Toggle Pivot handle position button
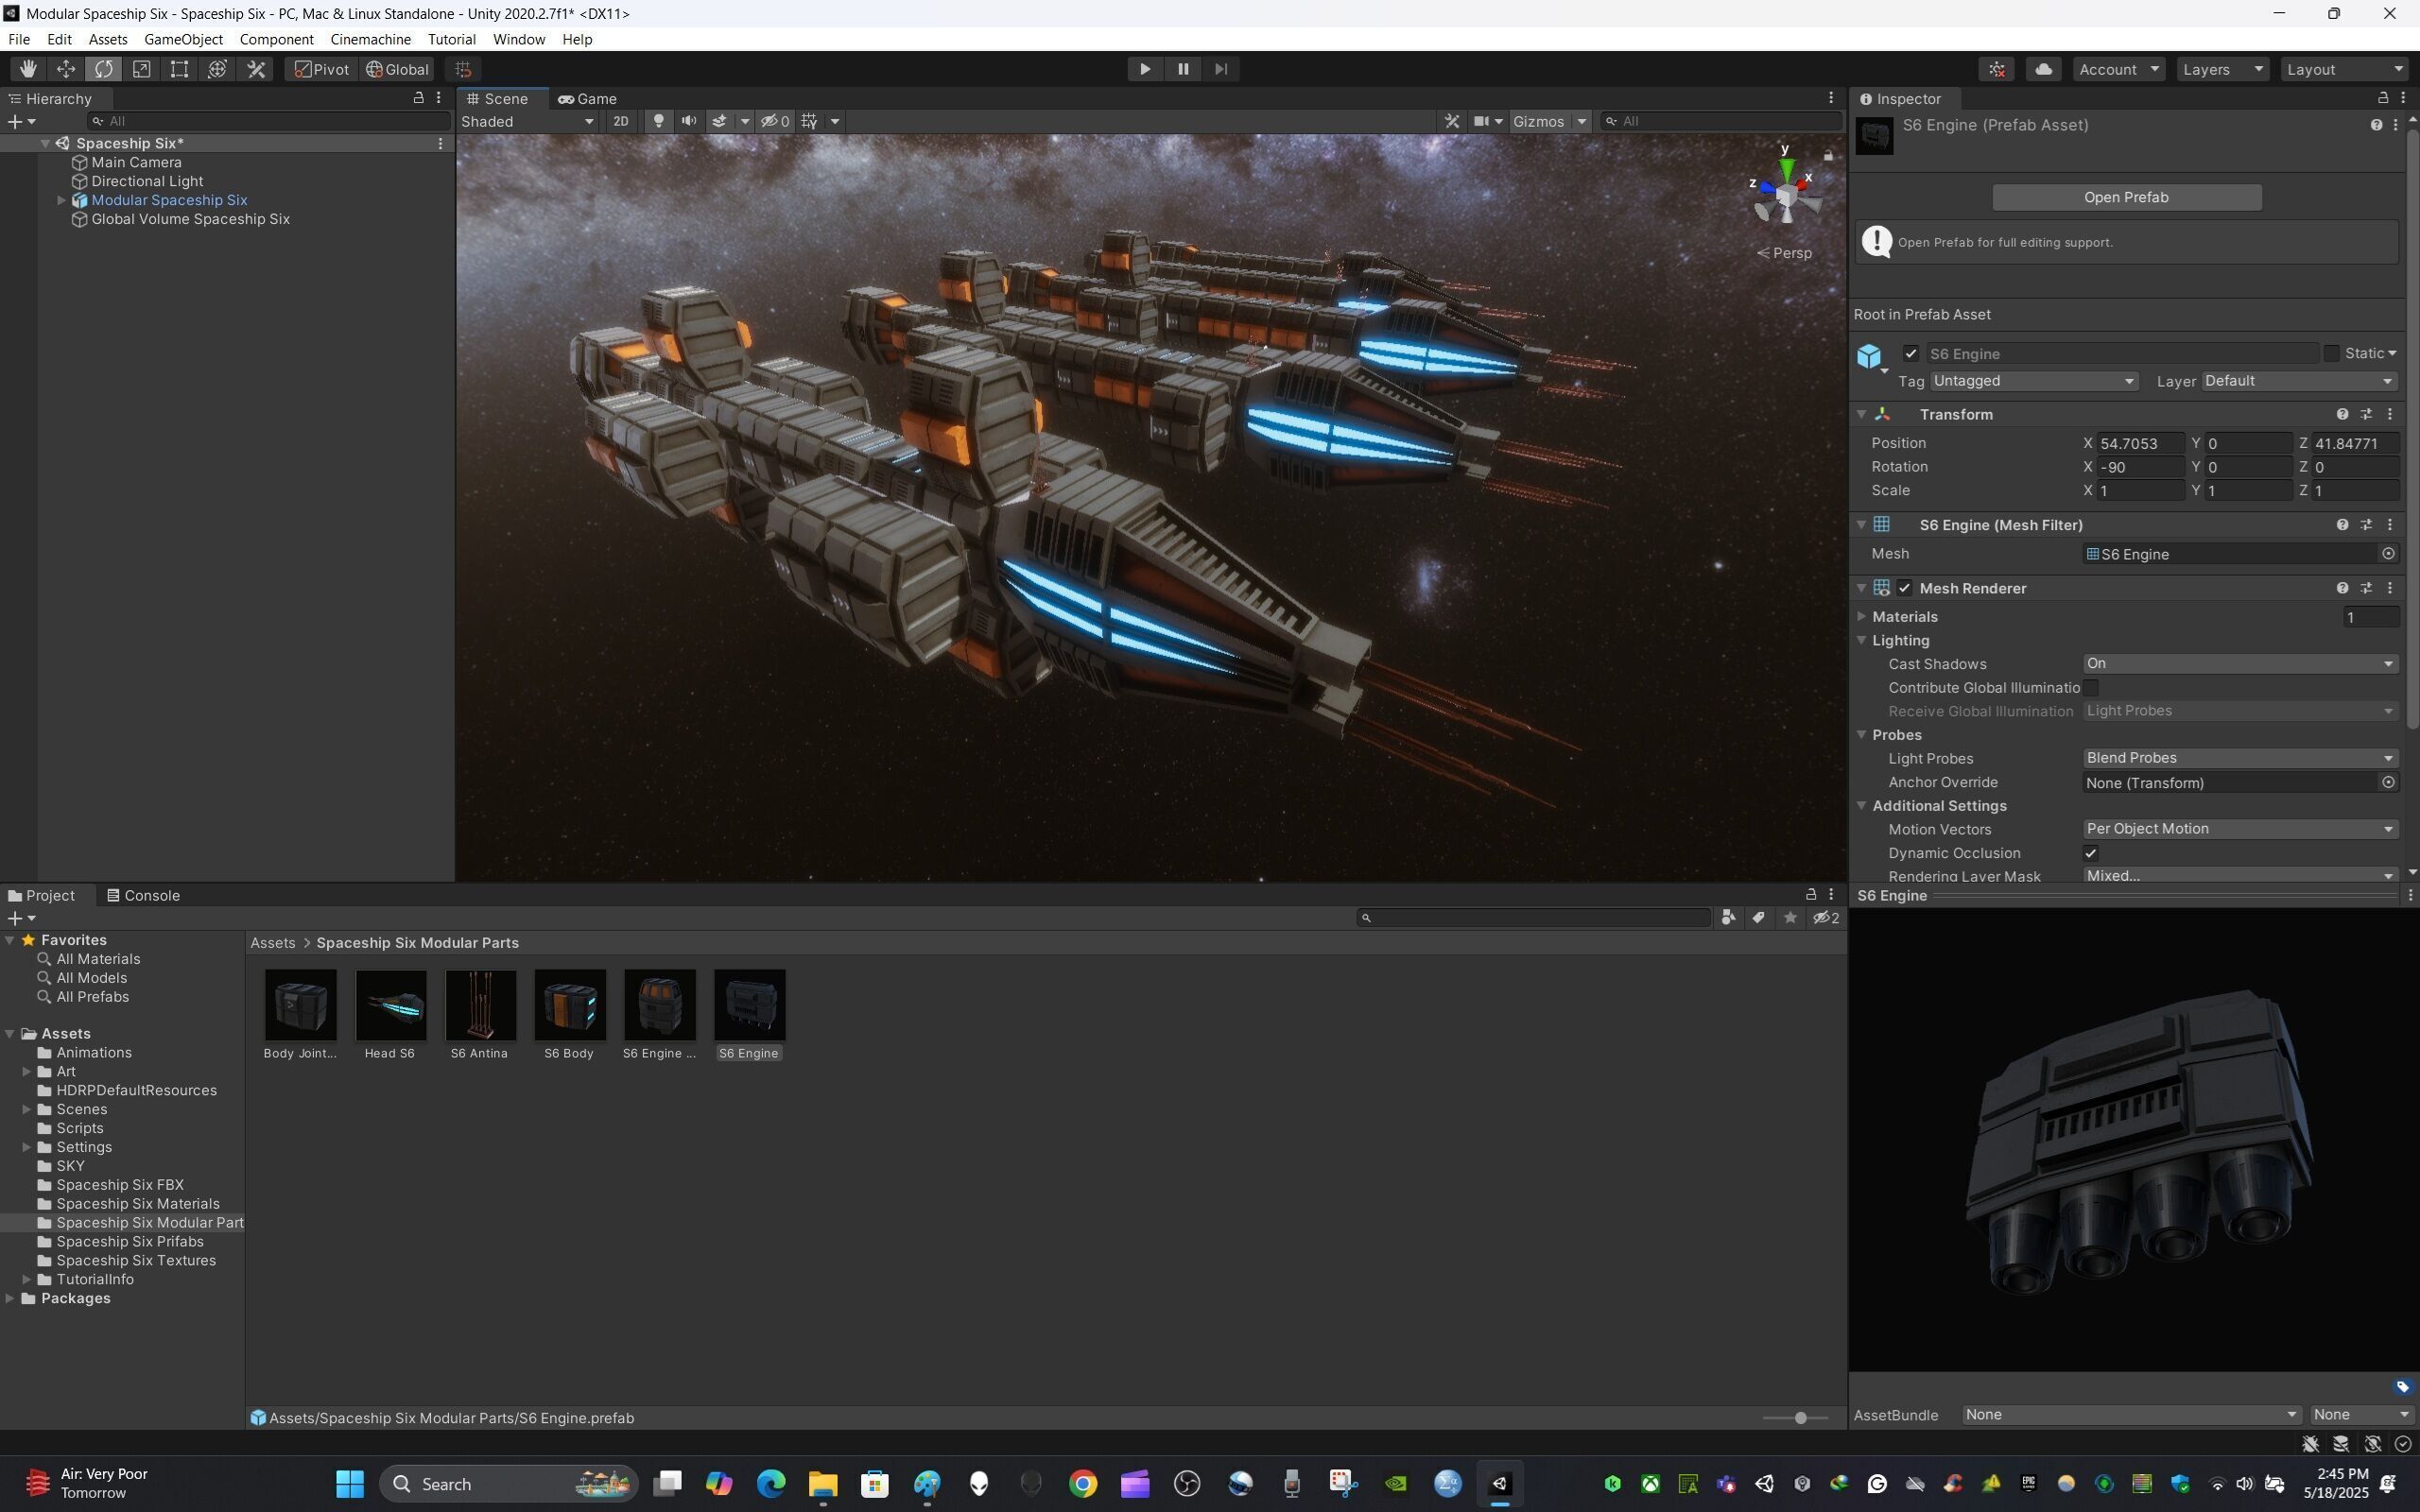The image size is (2420, 1512). coord(322,69)
